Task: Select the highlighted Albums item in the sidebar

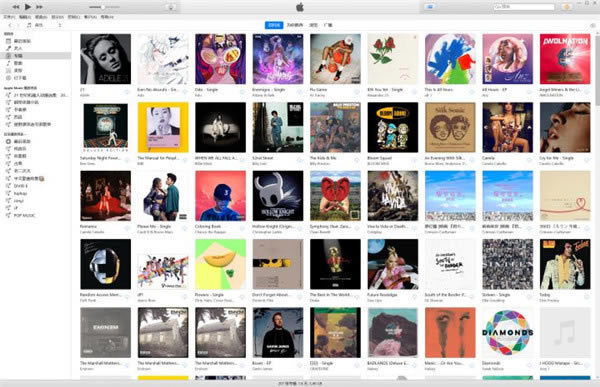Action: click(x=35, y=56)
